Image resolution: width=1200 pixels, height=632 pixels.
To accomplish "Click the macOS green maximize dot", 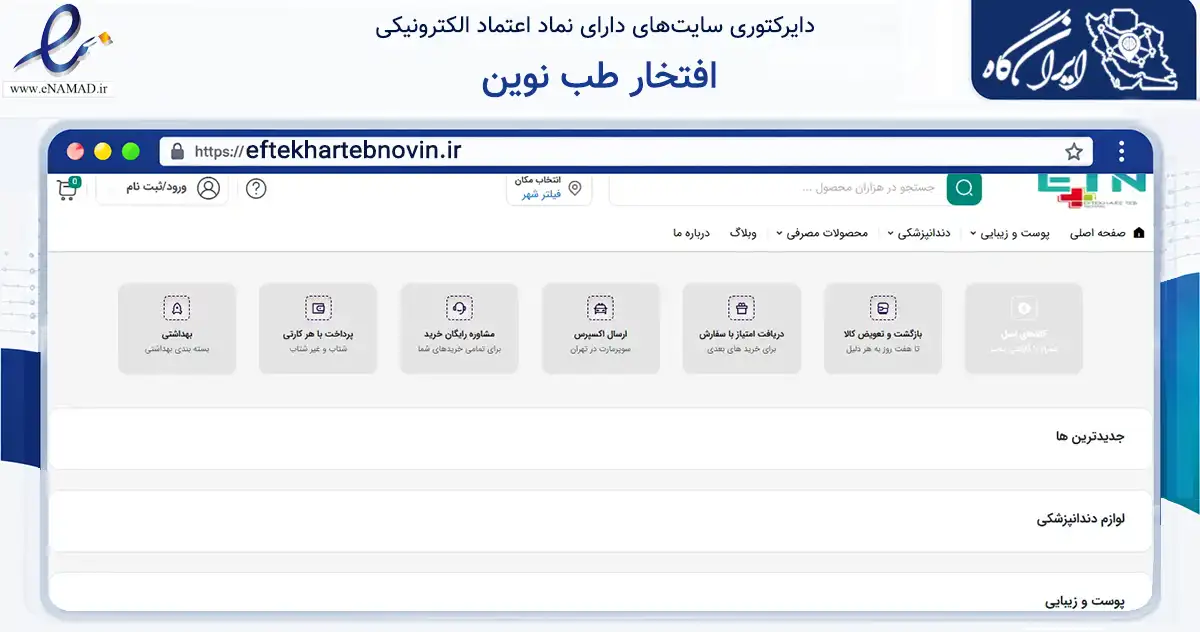I will click(130, 152).
